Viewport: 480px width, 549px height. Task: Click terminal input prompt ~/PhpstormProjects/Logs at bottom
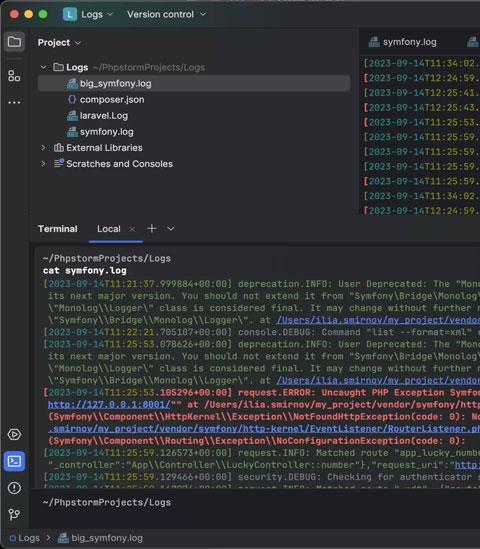107,502
